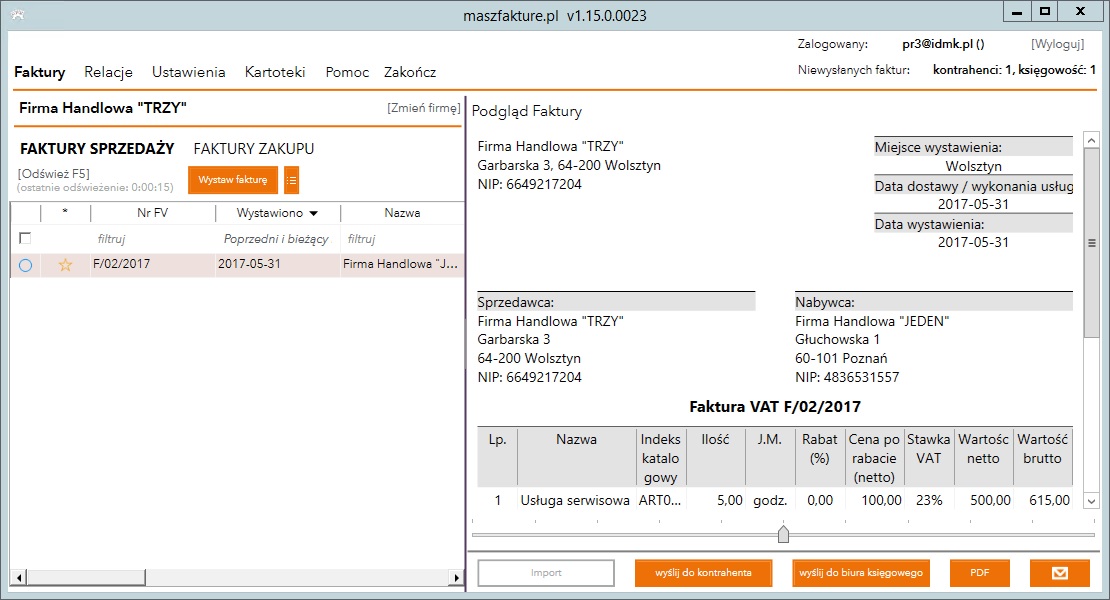Click wyślij do biura księgowego button
The width and height of the screenshot is (1110, 600).
click(x=861, y=573)
